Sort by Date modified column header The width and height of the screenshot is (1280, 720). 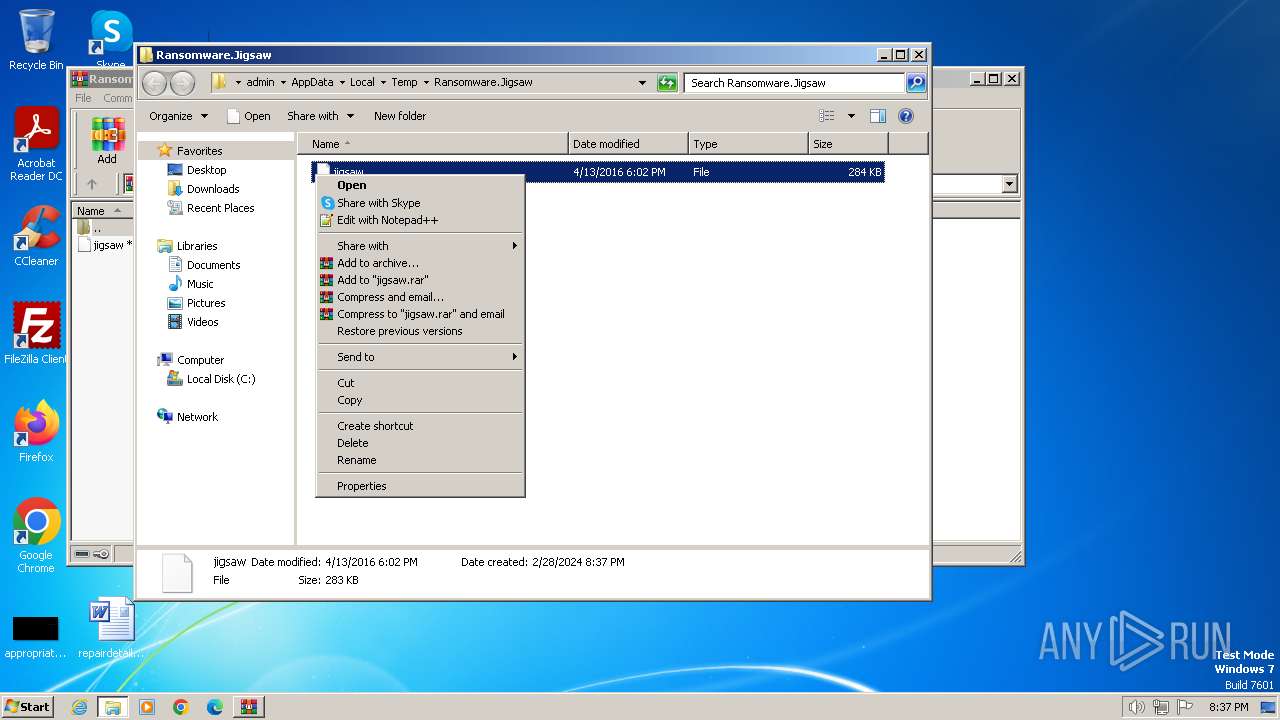point(628,144)
